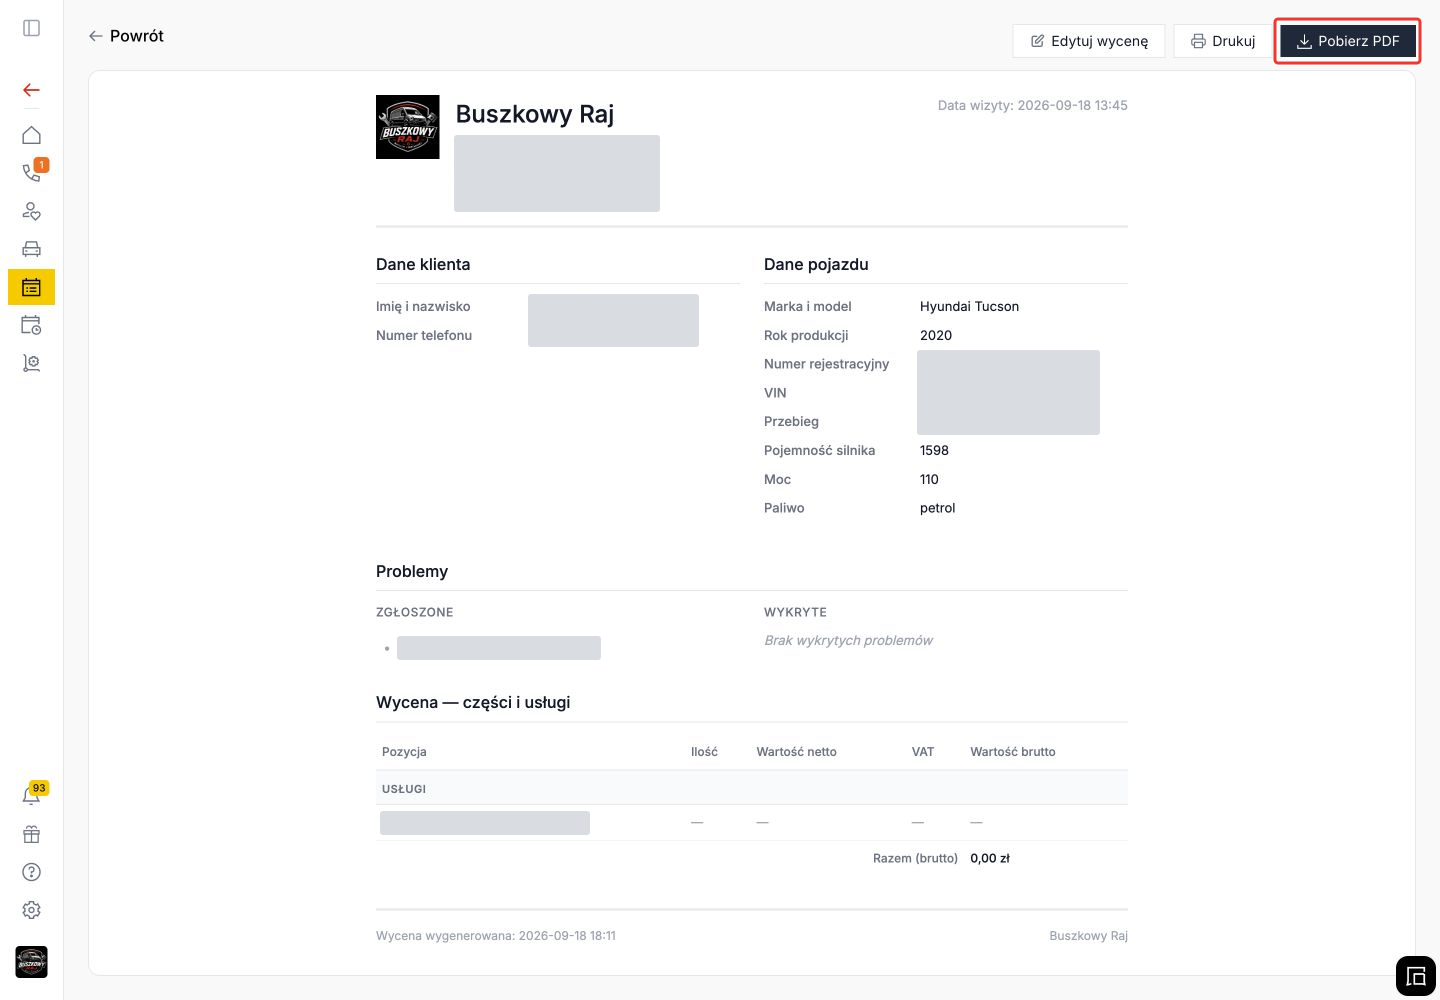Click the red back arrow in sidebar
The width and height of the screenshot is (1440, 1000).
point(31,90)
